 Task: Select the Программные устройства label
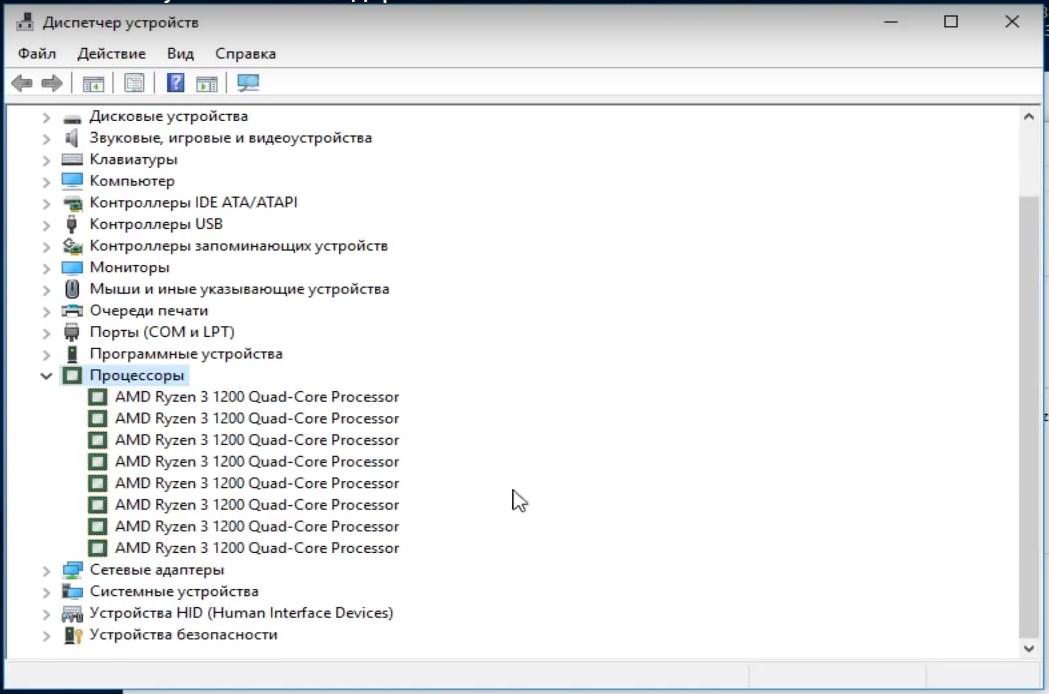click(186, 354)
